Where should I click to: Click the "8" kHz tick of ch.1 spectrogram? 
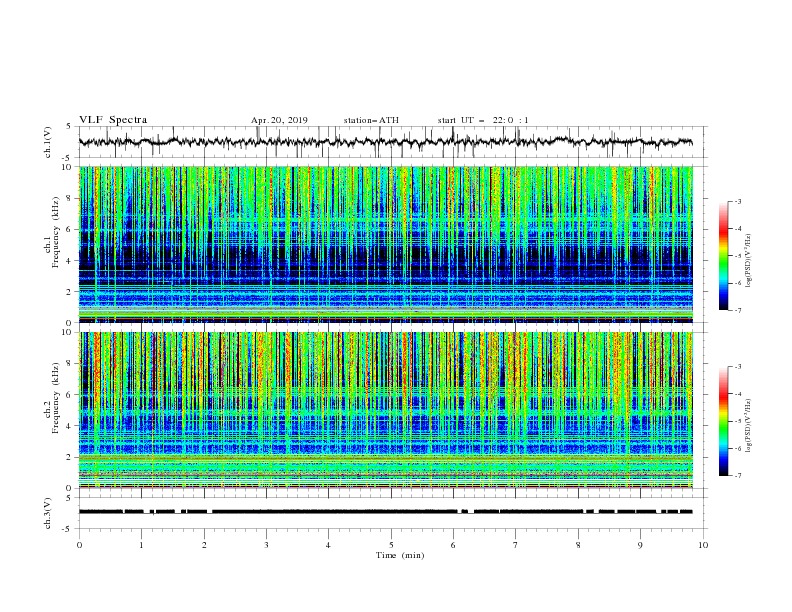(x=69, y=198)
